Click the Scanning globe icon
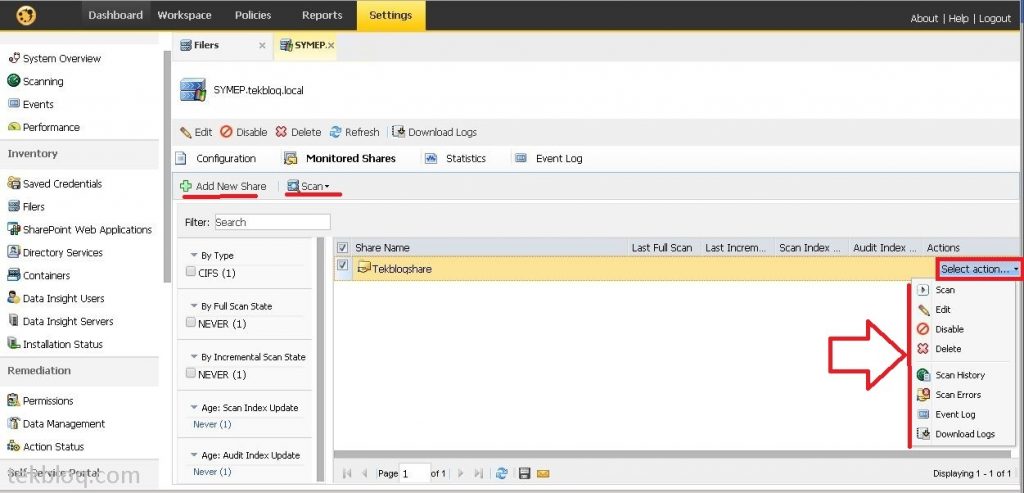This screenshot has width=1024, height=493. pos(14,81)
